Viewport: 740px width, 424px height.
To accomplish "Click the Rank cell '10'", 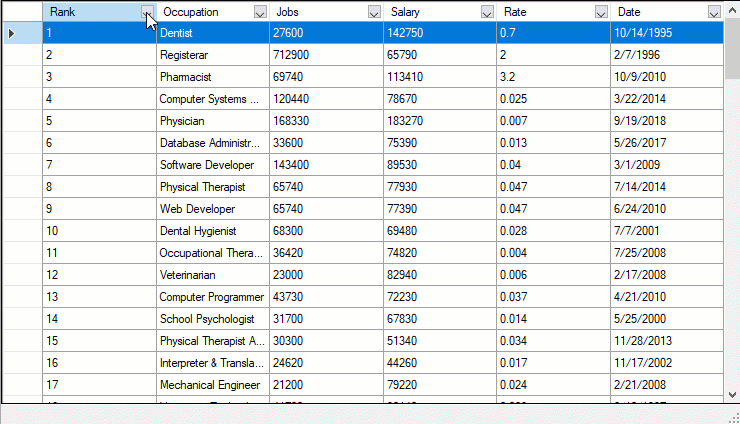I will pyautogui.click(x=100, y=231).
